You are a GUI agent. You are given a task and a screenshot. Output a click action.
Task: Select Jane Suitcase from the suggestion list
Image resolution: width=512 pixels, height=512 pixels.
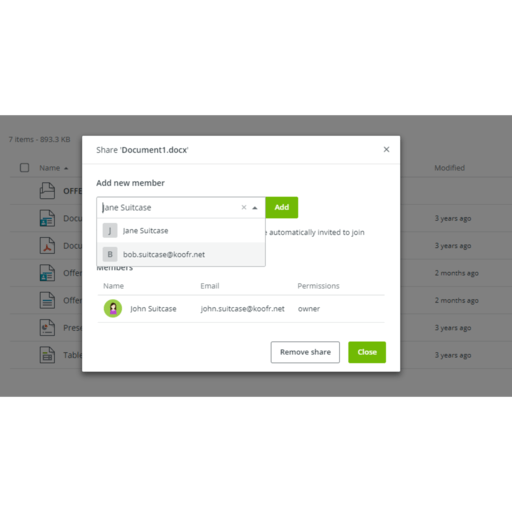(181, 231)
